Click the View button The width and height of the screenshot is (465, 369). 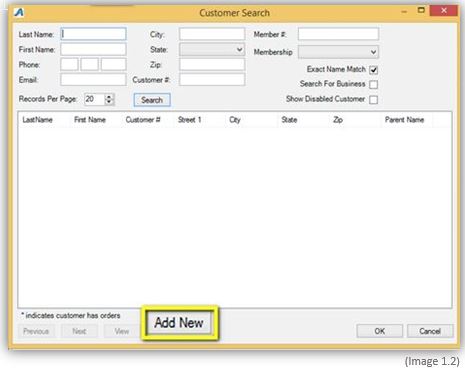click(122, 331)
